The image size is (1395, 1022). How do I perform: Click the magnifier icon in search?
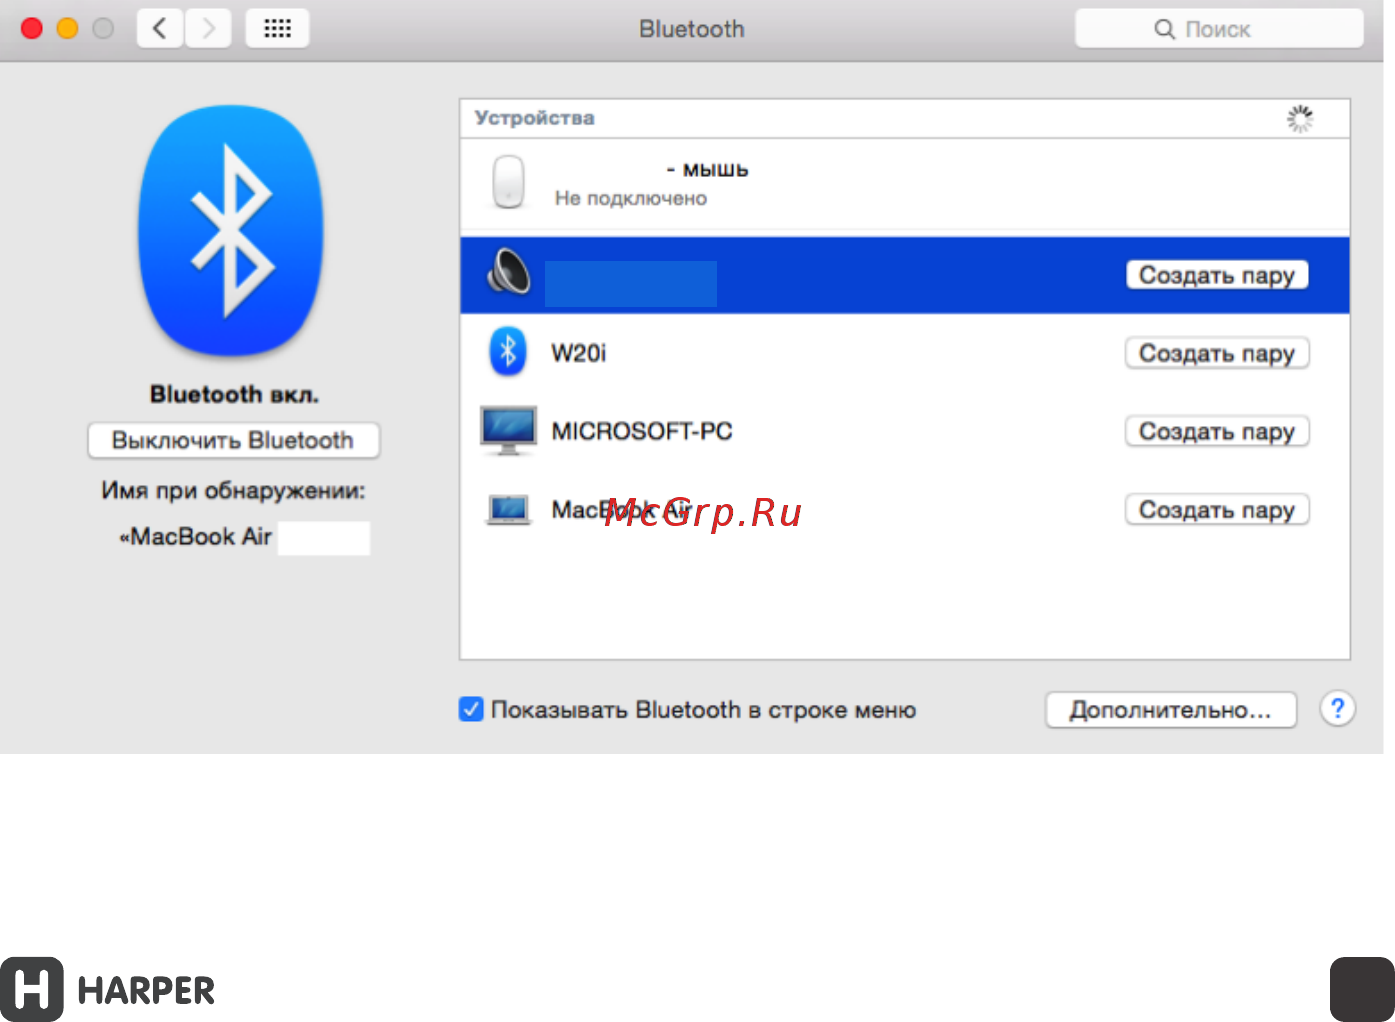coord(1164,29)
